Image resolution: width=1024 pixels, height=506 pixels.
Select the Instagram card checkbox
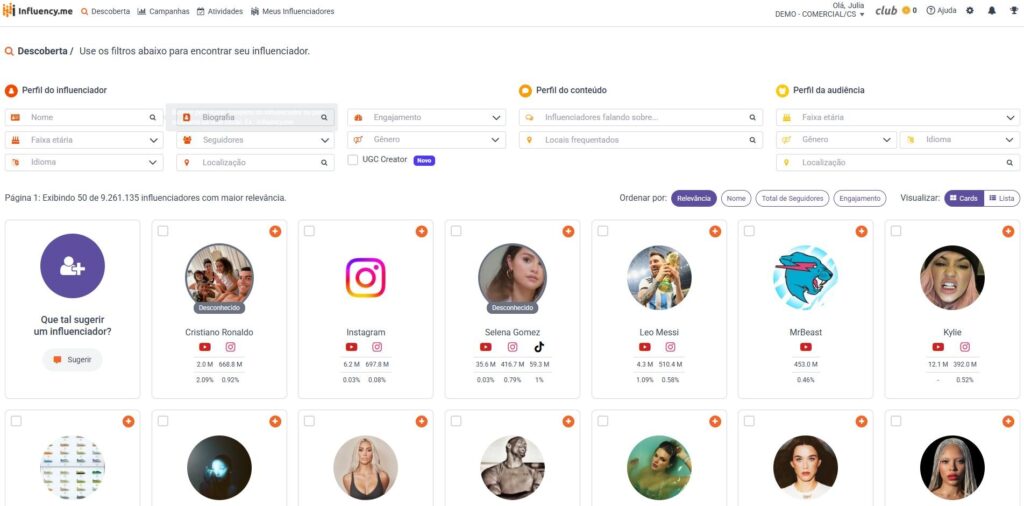[309, 230]
